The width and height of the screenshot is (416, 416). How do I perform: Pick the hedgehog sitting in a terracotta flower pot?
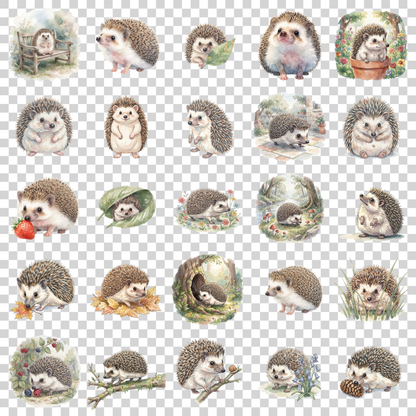tap(370, 45)
